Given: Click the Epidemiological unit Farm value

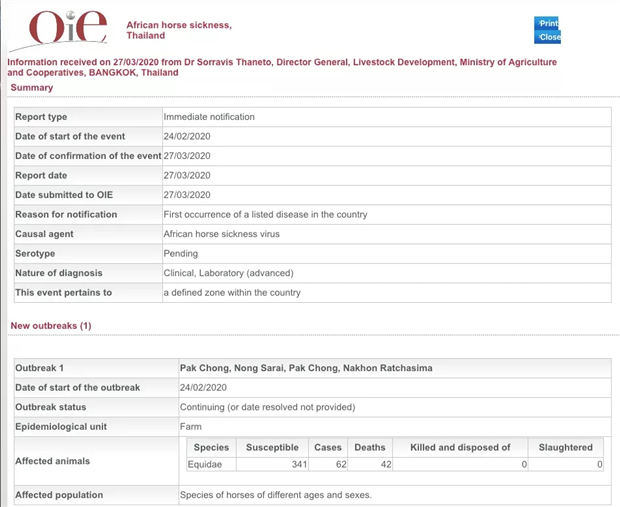Looking at the screenshot, I should (190, 427).
